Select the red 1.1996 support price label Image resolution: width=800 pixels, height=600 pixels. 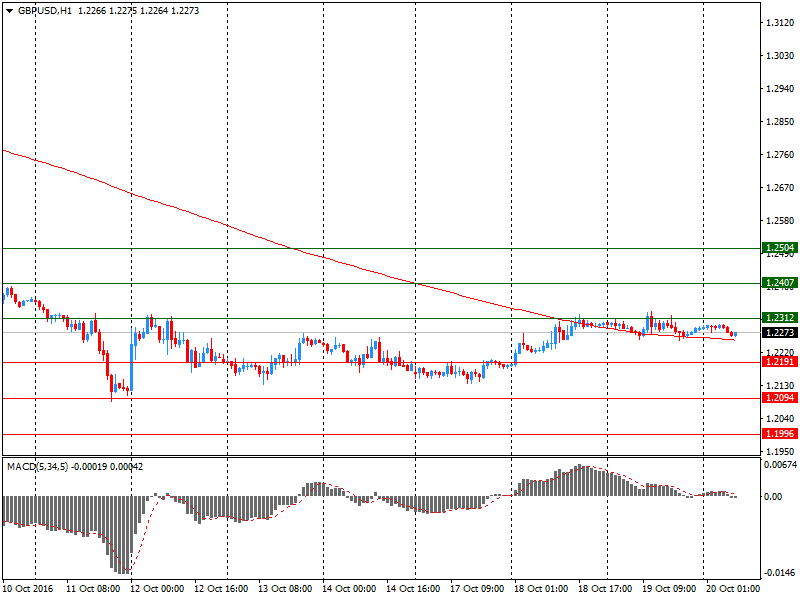point(780,434)
